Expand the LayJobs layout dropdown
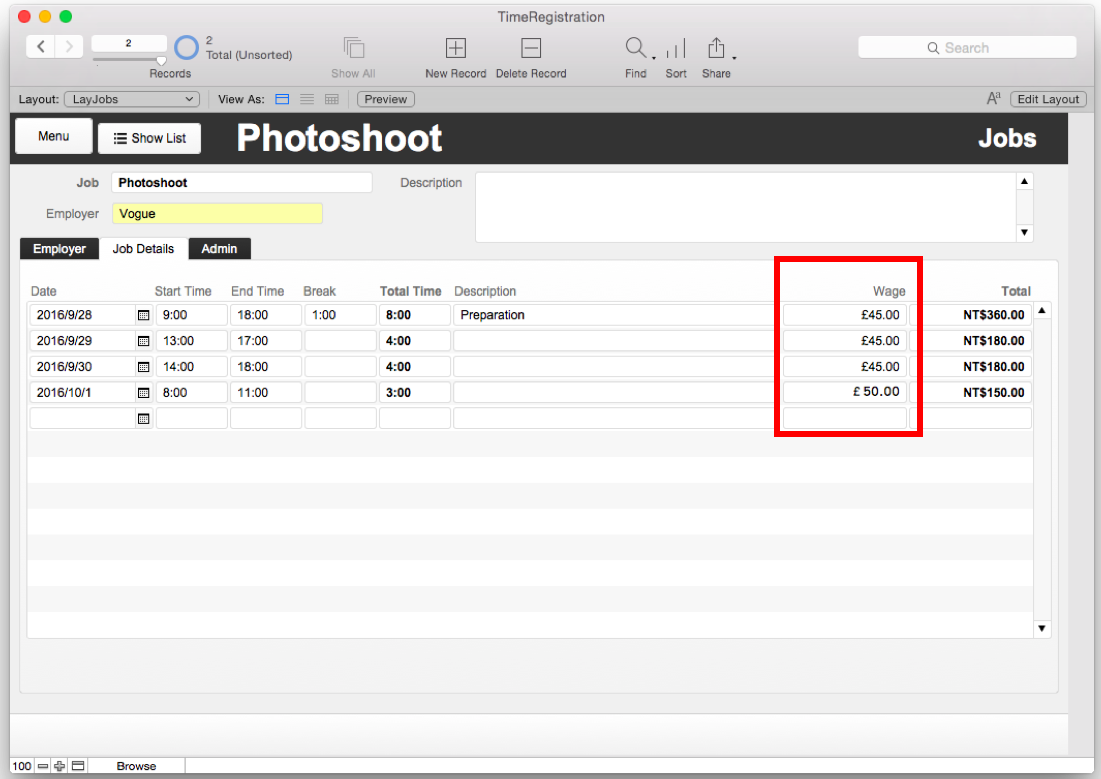 point(132,99)
